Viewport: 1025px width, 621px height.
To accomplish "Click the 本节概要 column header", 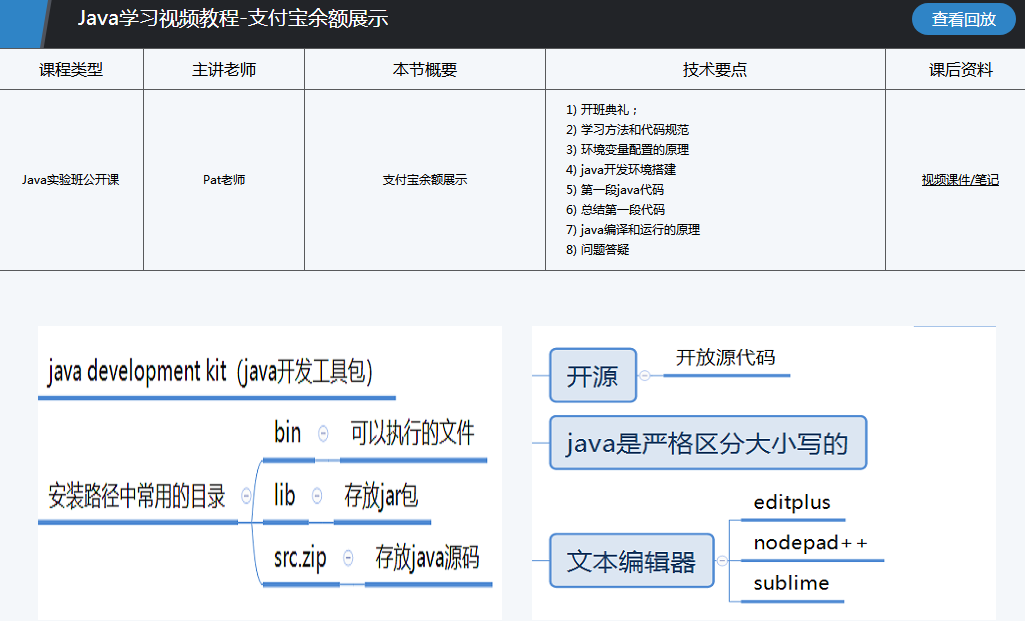I will pyautogui.click(x=425, y=70).
